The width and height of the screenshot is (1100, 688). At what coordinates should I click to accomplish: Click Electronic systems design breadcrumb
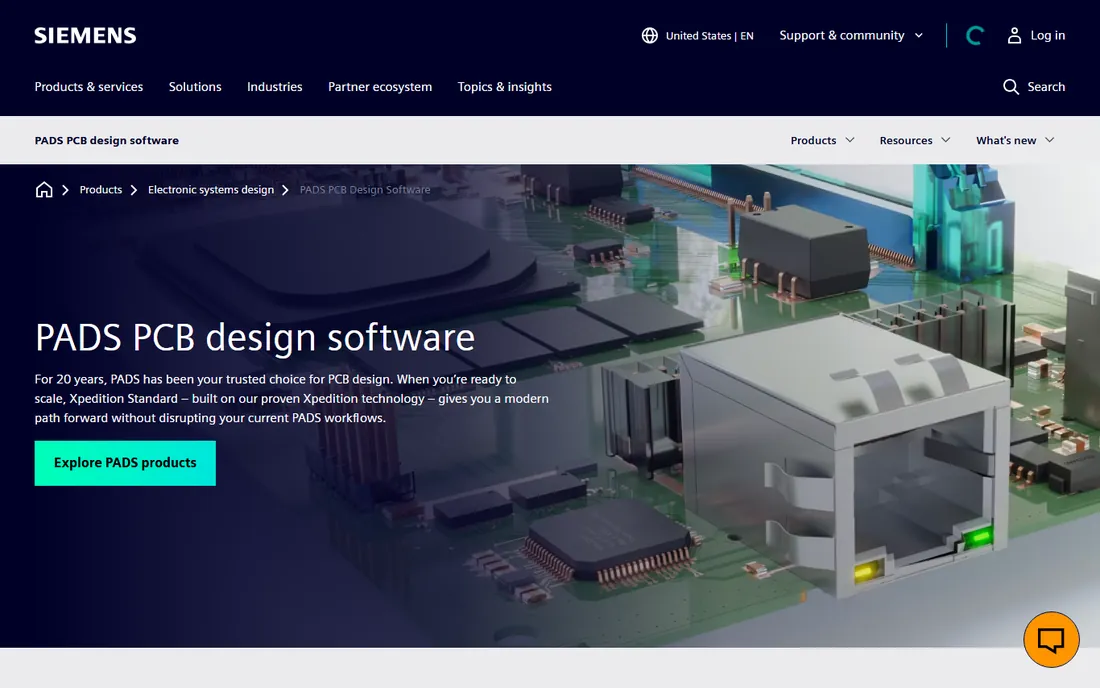[x=210, y=190]
